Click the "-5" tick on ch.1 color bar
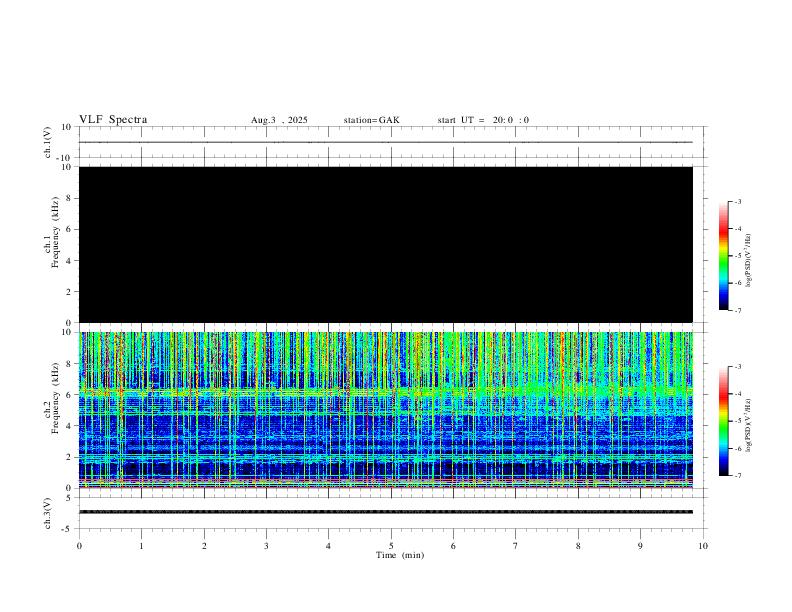Viewport: 792px width, 612px height. [x=738, y=256]
